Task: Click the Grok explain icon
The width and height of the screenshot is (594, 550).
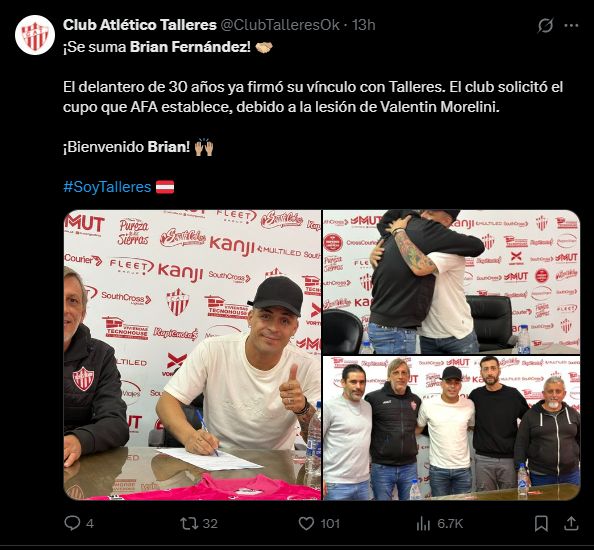Action: (x=545, y=25)
